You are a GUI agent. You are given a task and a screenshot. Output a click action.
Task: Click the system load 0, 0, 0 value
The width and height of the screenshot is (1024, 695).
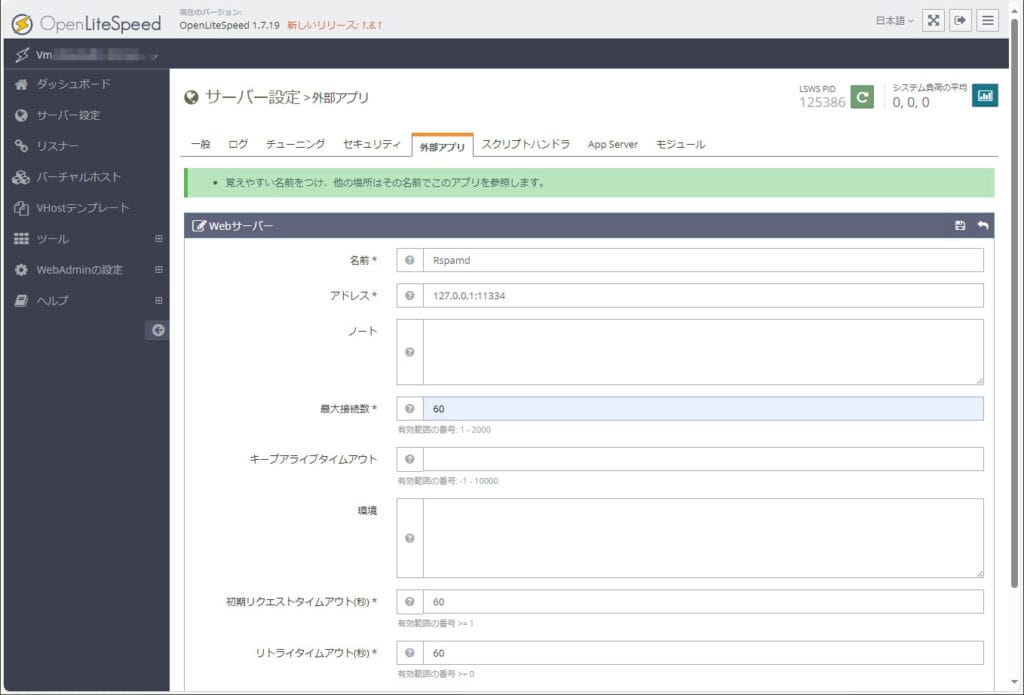911,102
